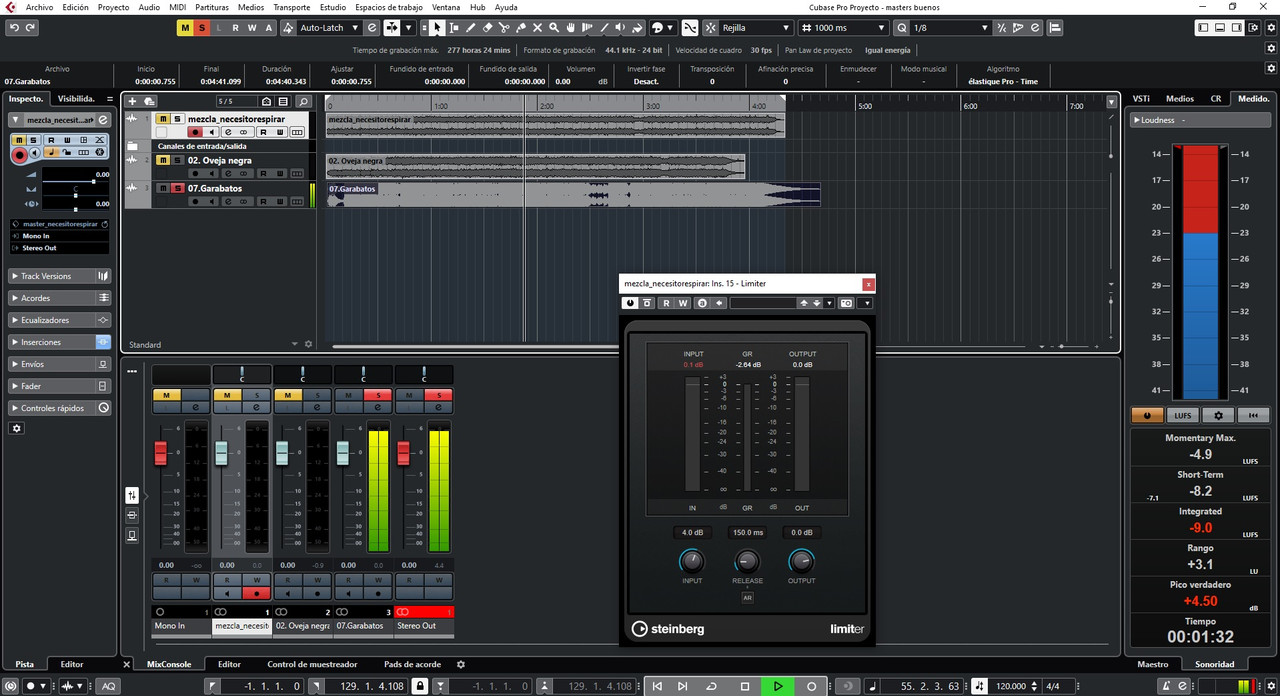The width and height of the screenshot is (1280, 696).
Task: Select the Mute X tool
Action: (538, 27)
